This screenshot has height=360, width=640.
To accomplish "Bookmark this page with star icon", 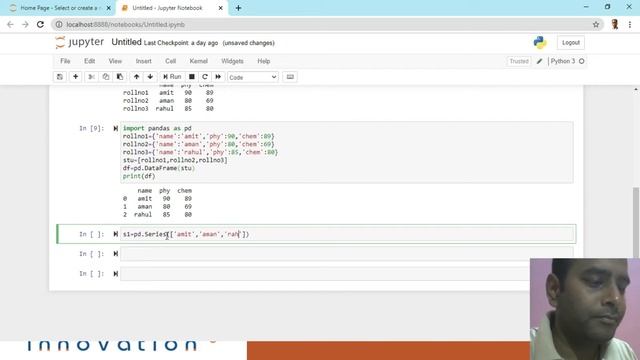I will coord(596,24).
